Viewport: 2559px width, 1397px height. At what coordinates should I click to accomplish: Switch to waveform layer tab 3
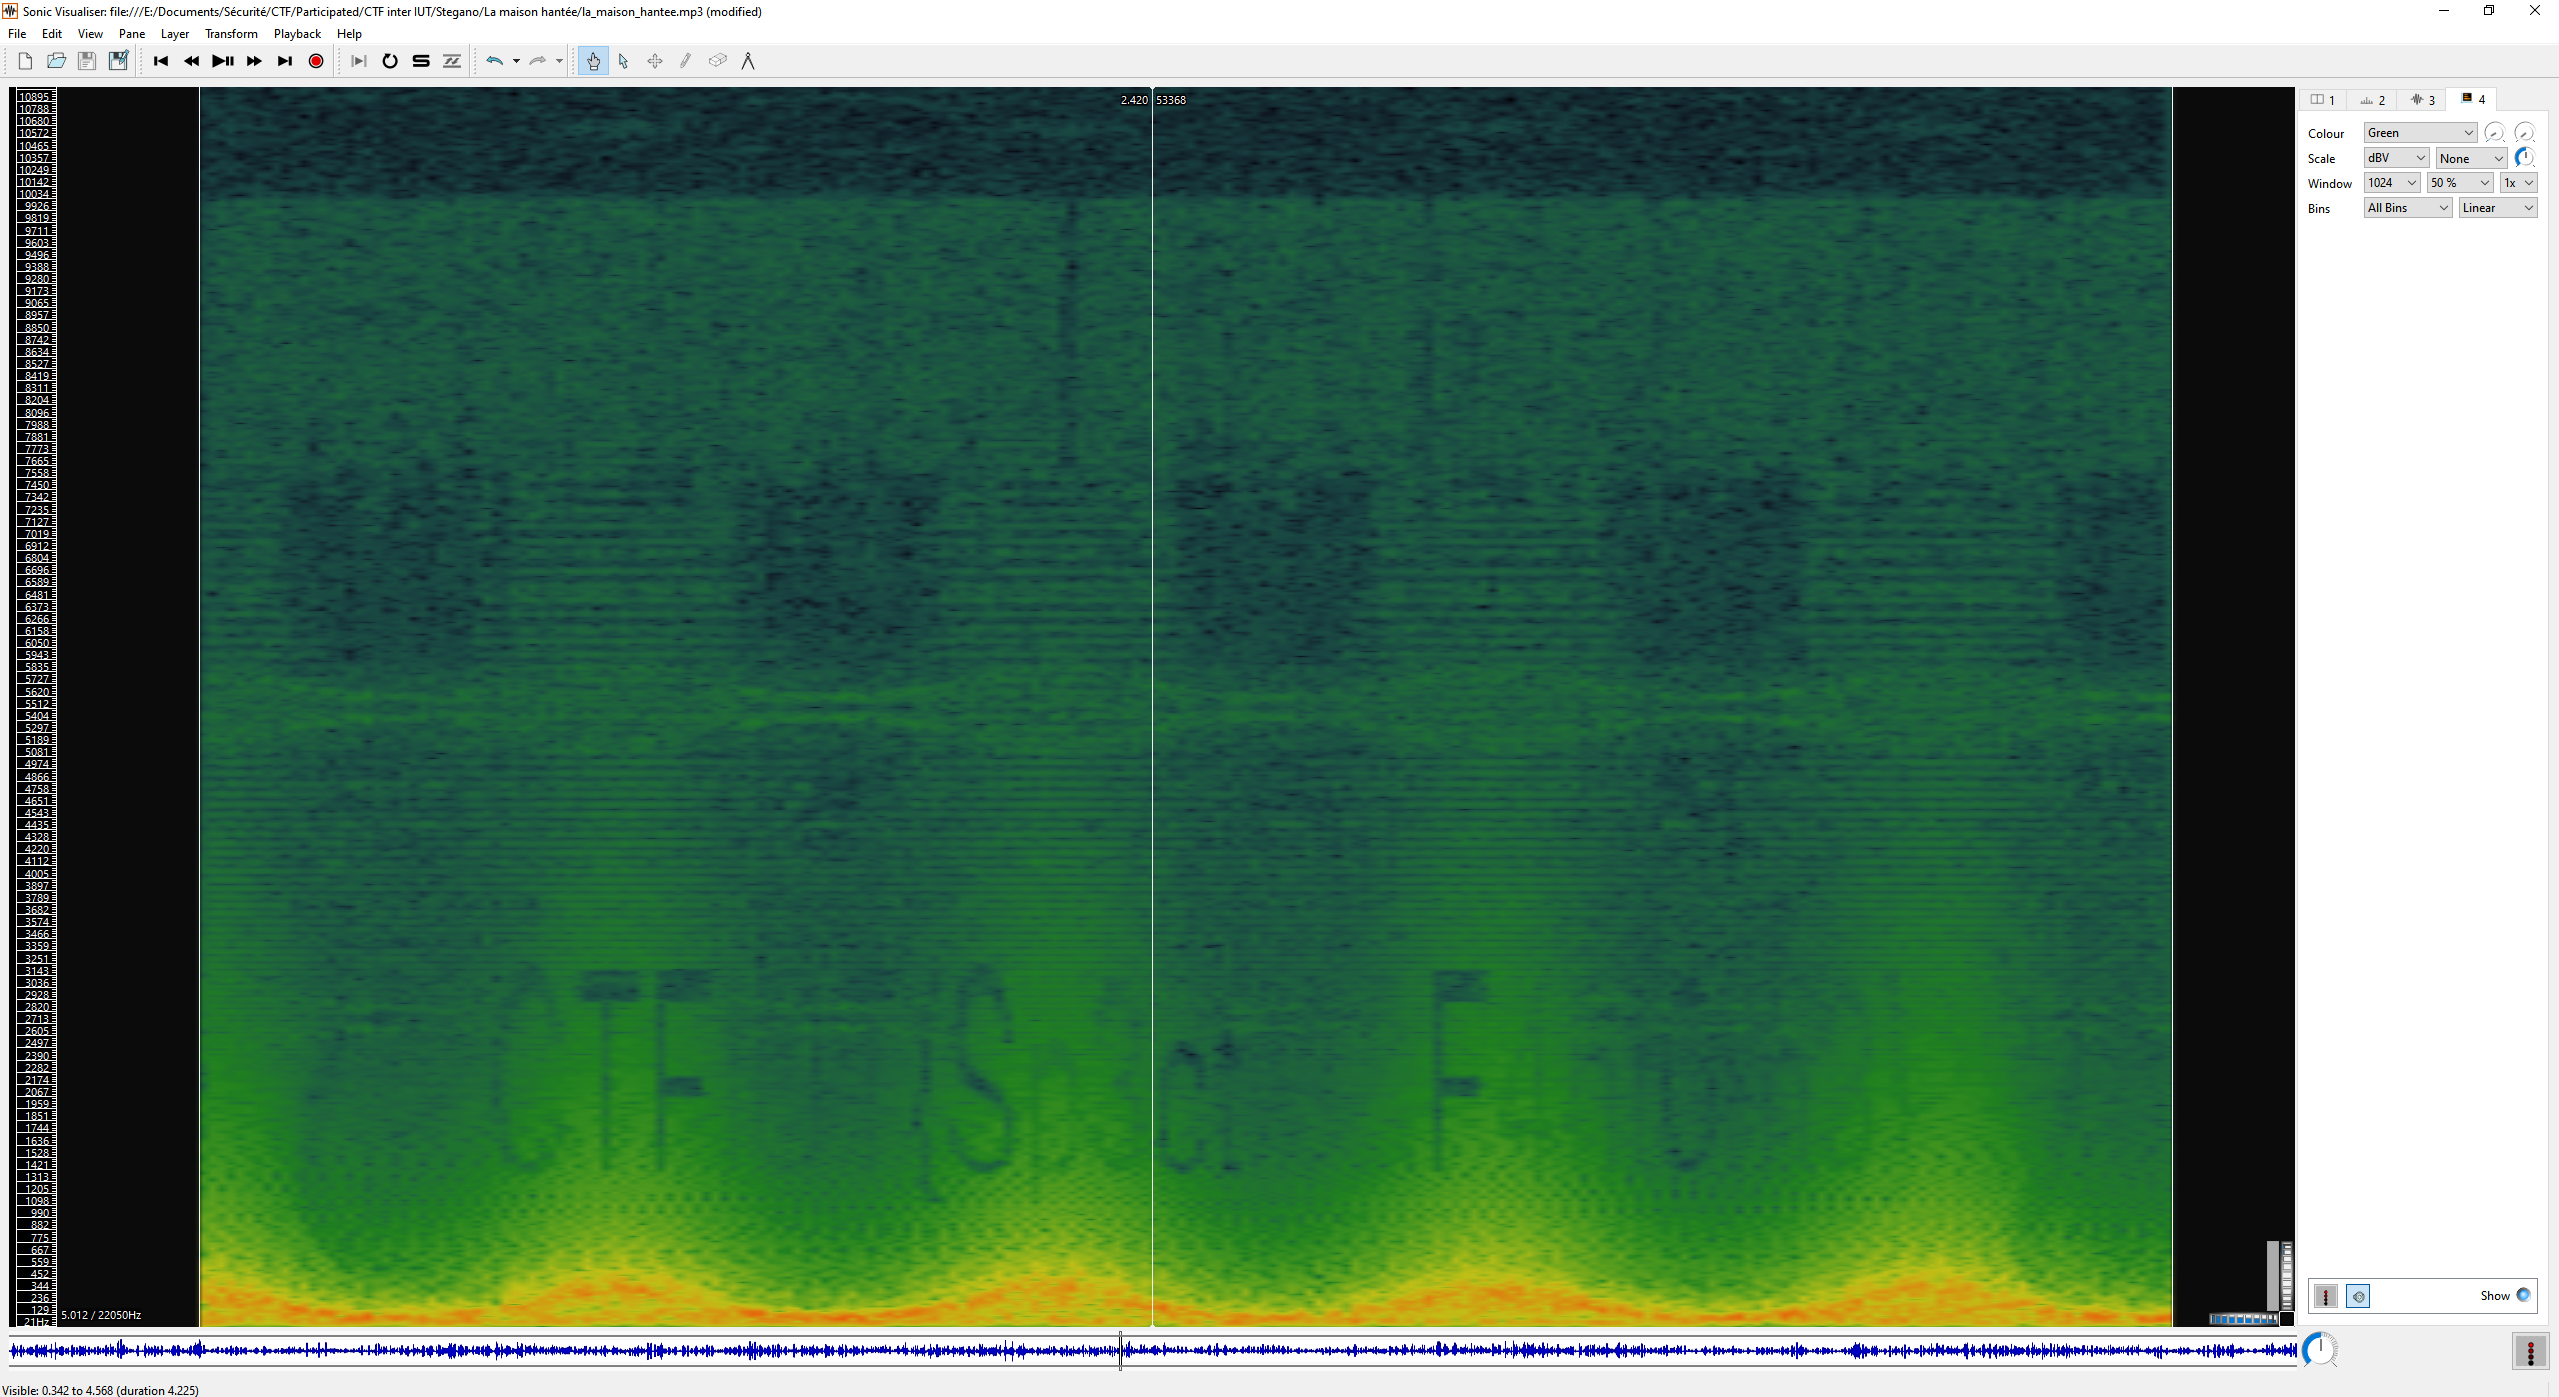point(2422,99)
